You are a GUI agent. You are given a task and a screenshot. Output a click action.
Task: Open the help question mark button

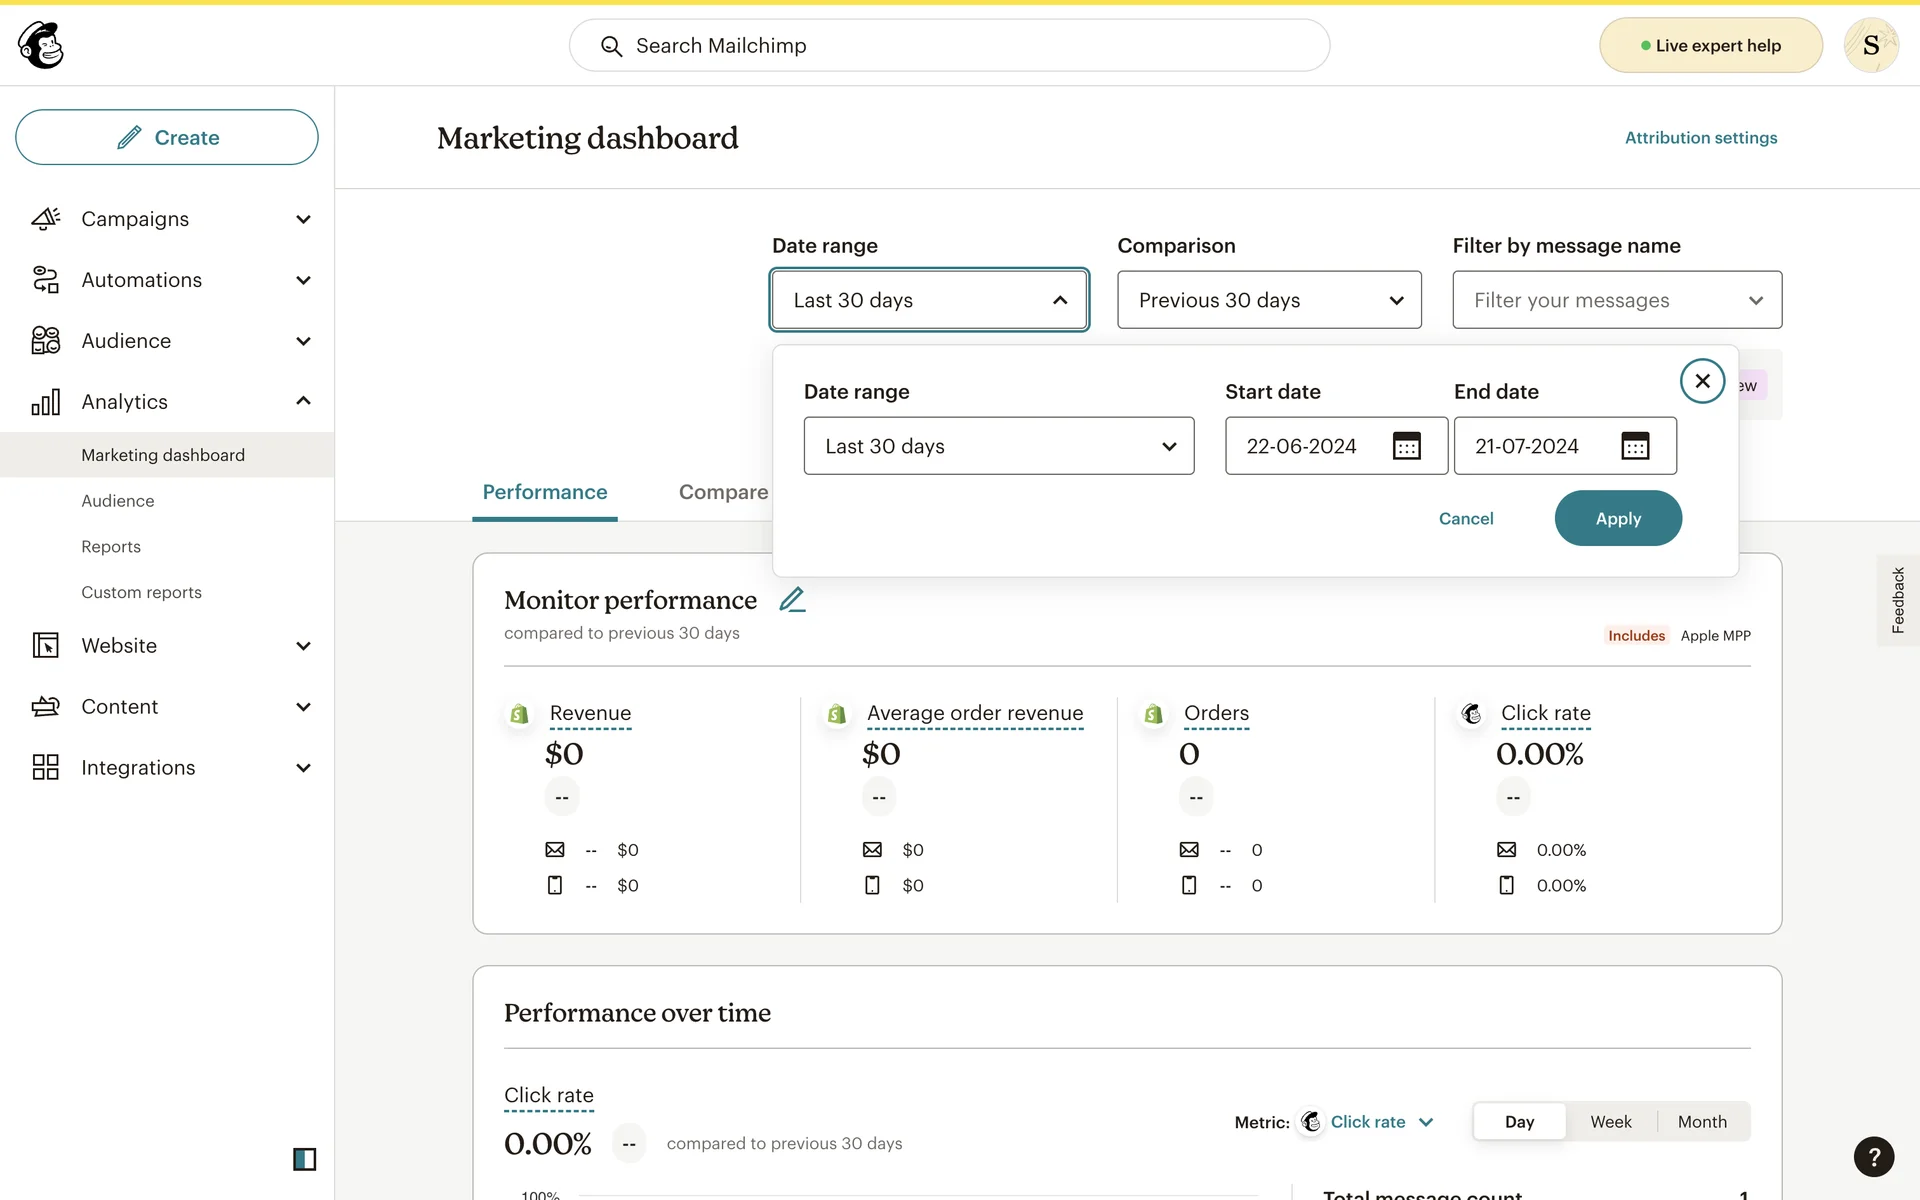1873,1157
